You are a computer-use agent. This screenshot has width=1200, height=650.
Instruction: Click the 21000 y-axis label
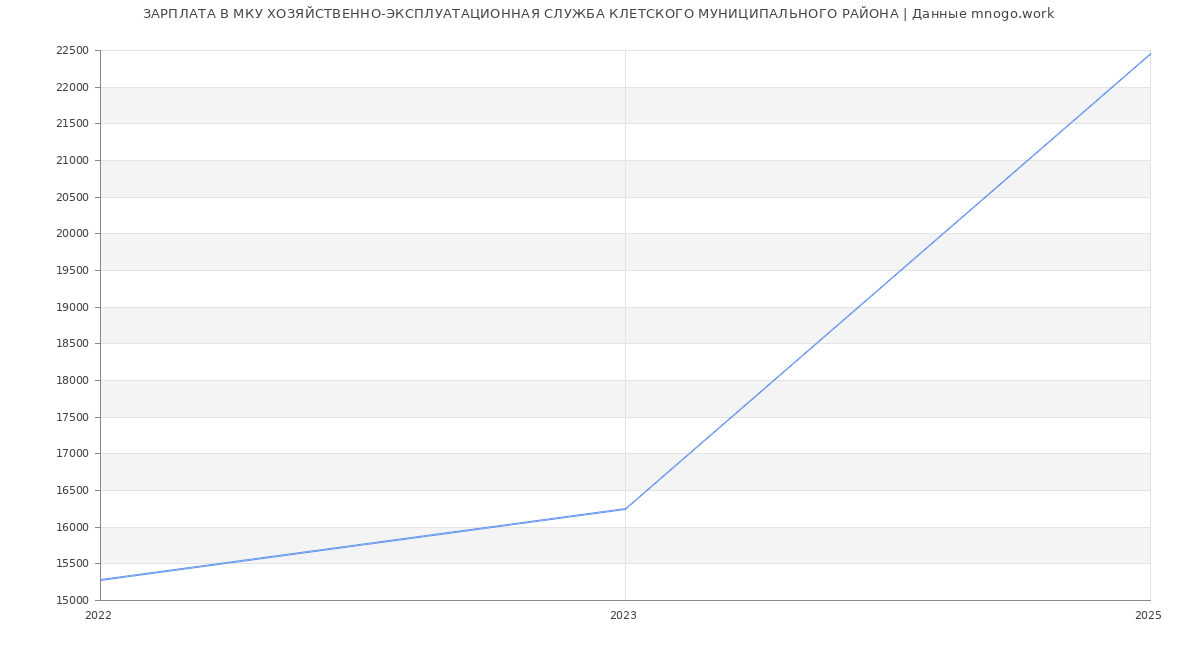(72, 161)
